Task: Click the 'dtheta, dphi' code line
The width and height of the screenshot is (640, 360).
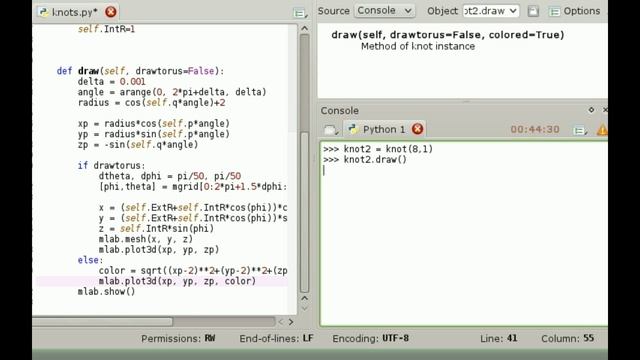Action: pyautogui.click(x=170, y=176)
